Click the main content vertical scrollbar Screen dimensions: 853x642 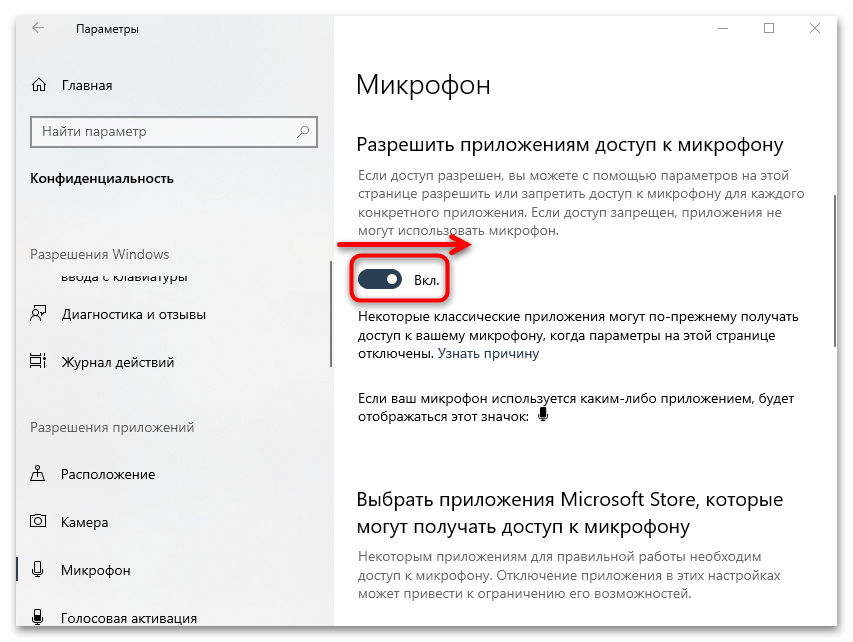pyautogui.click(x=836, y=270)
